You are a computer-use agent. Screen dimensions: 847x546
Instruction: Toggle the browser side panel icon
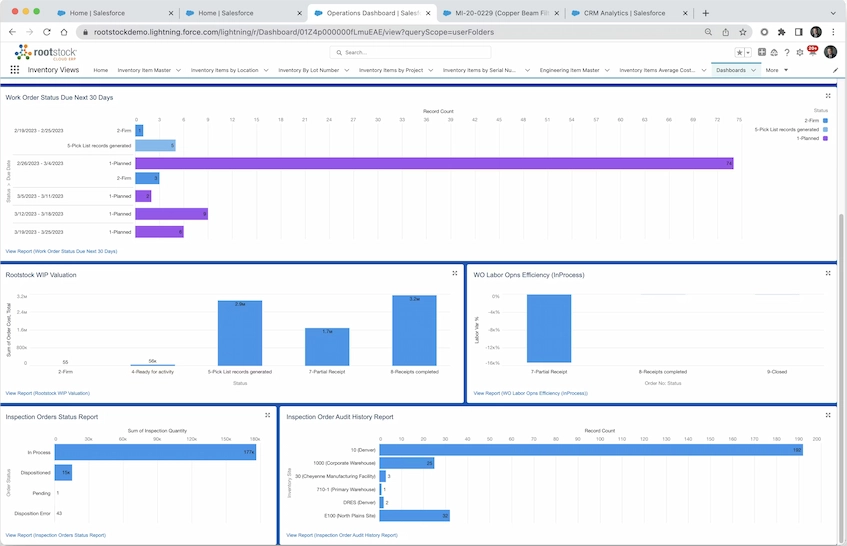798,32
